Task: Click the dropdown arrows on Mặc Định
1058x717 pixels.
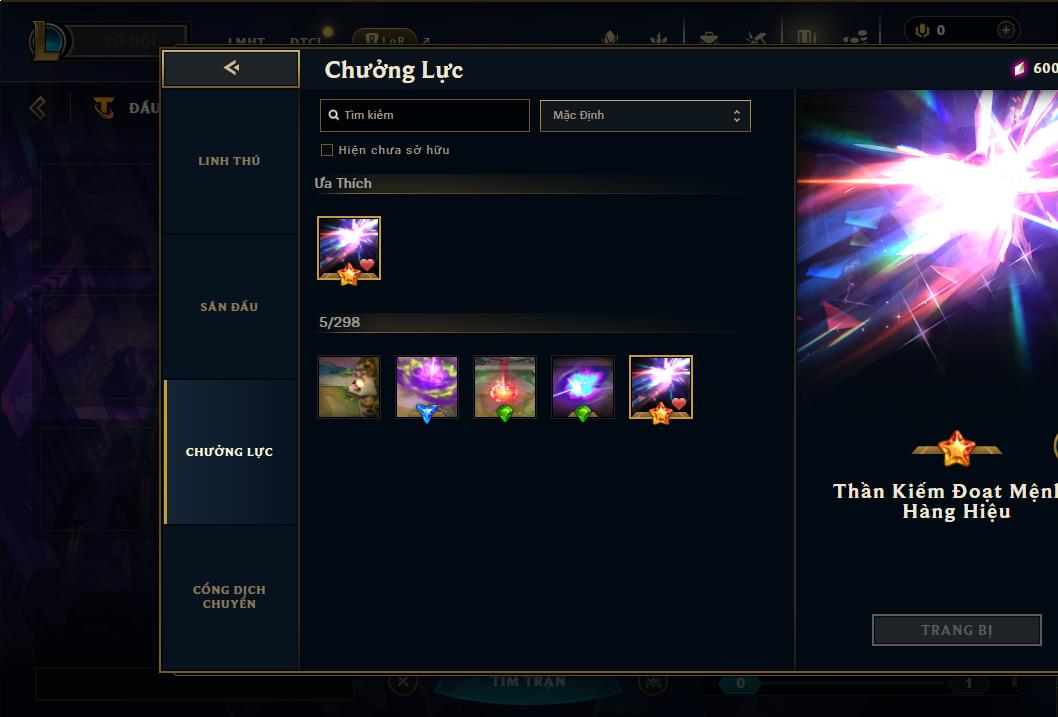Action: [x=737, y=116]
